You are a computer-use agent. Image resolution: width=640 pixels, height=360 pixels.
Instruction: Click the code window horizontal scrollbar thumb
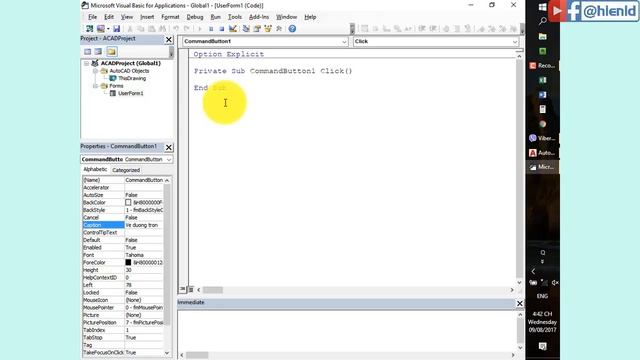click(x=213, y=290)
